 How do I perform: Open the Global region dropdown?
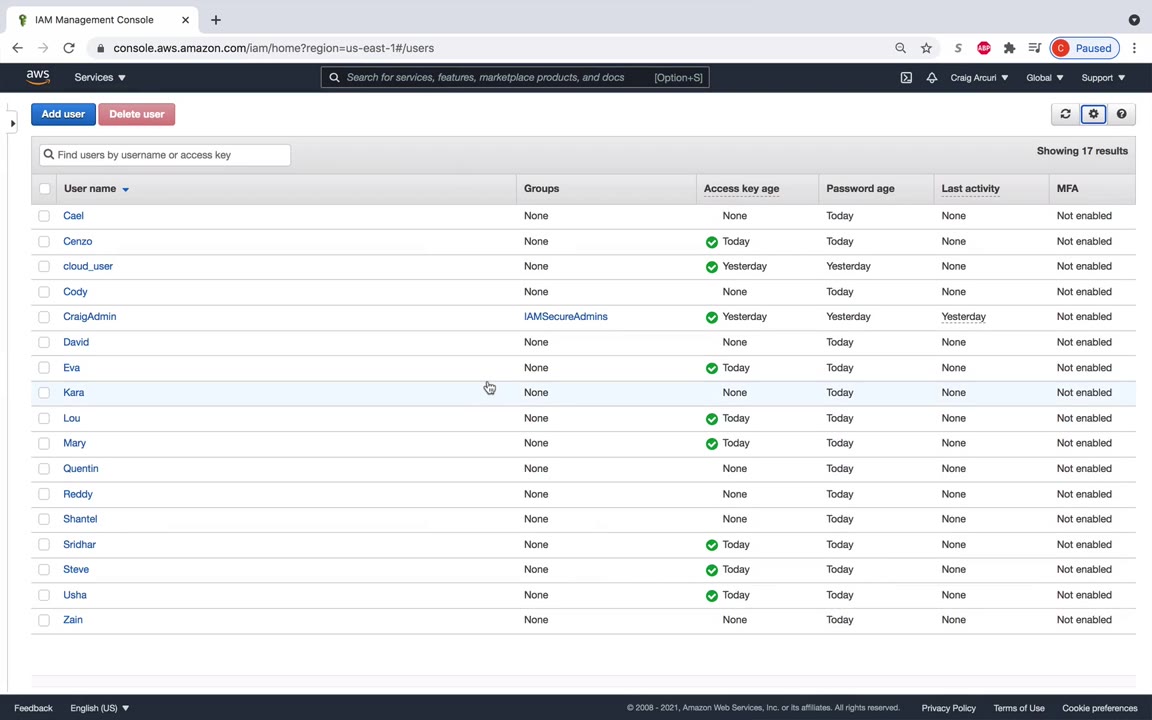coord(1044,78)
